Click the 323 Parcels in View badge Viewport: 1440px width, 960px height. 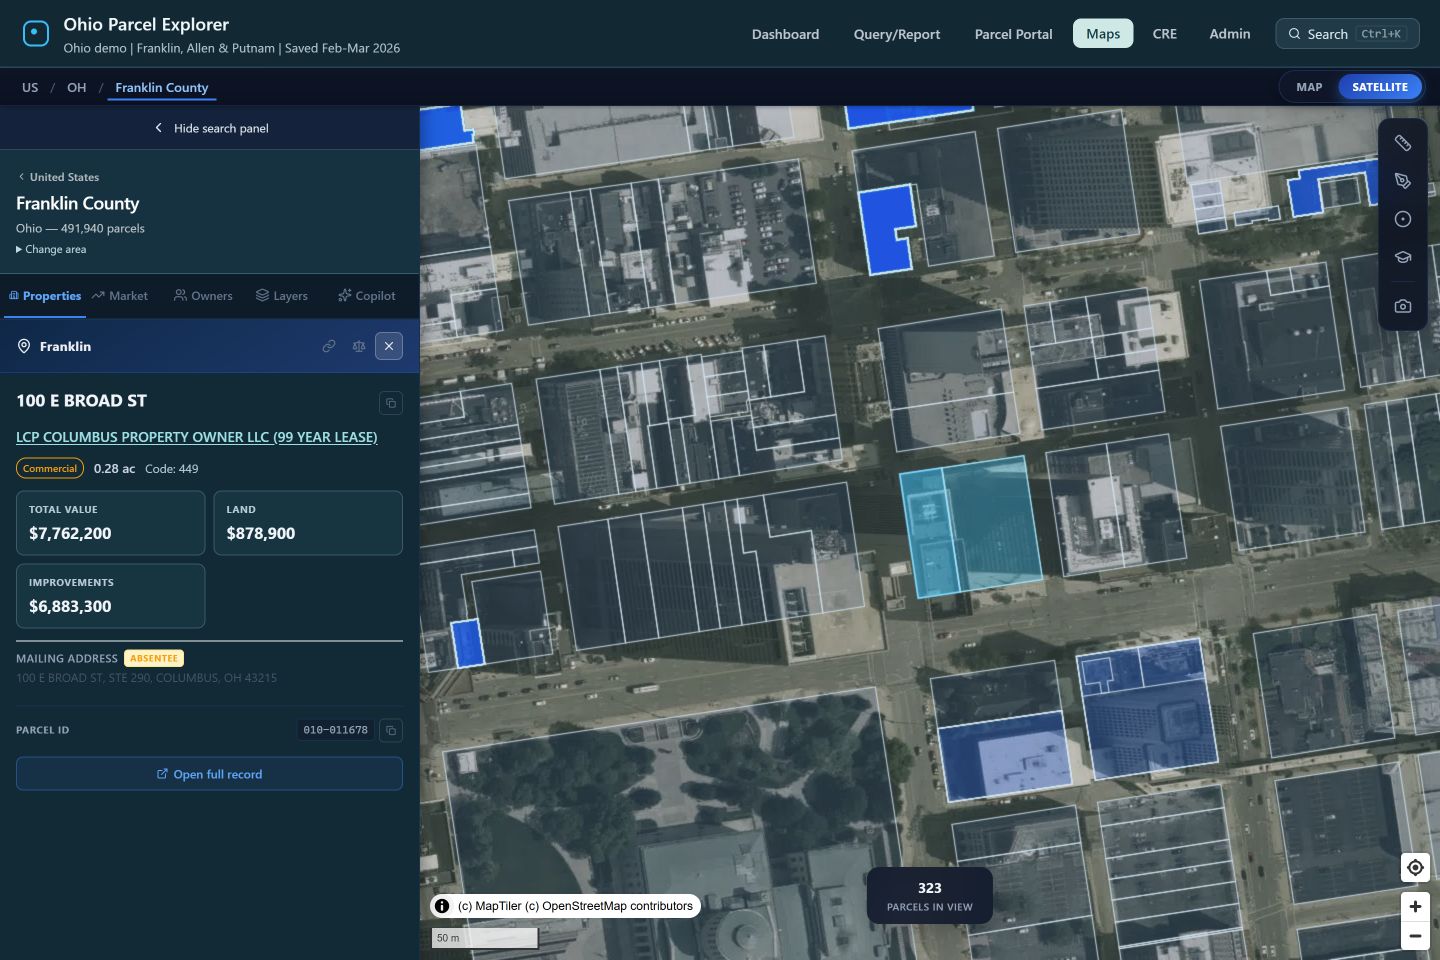point(930,896)
